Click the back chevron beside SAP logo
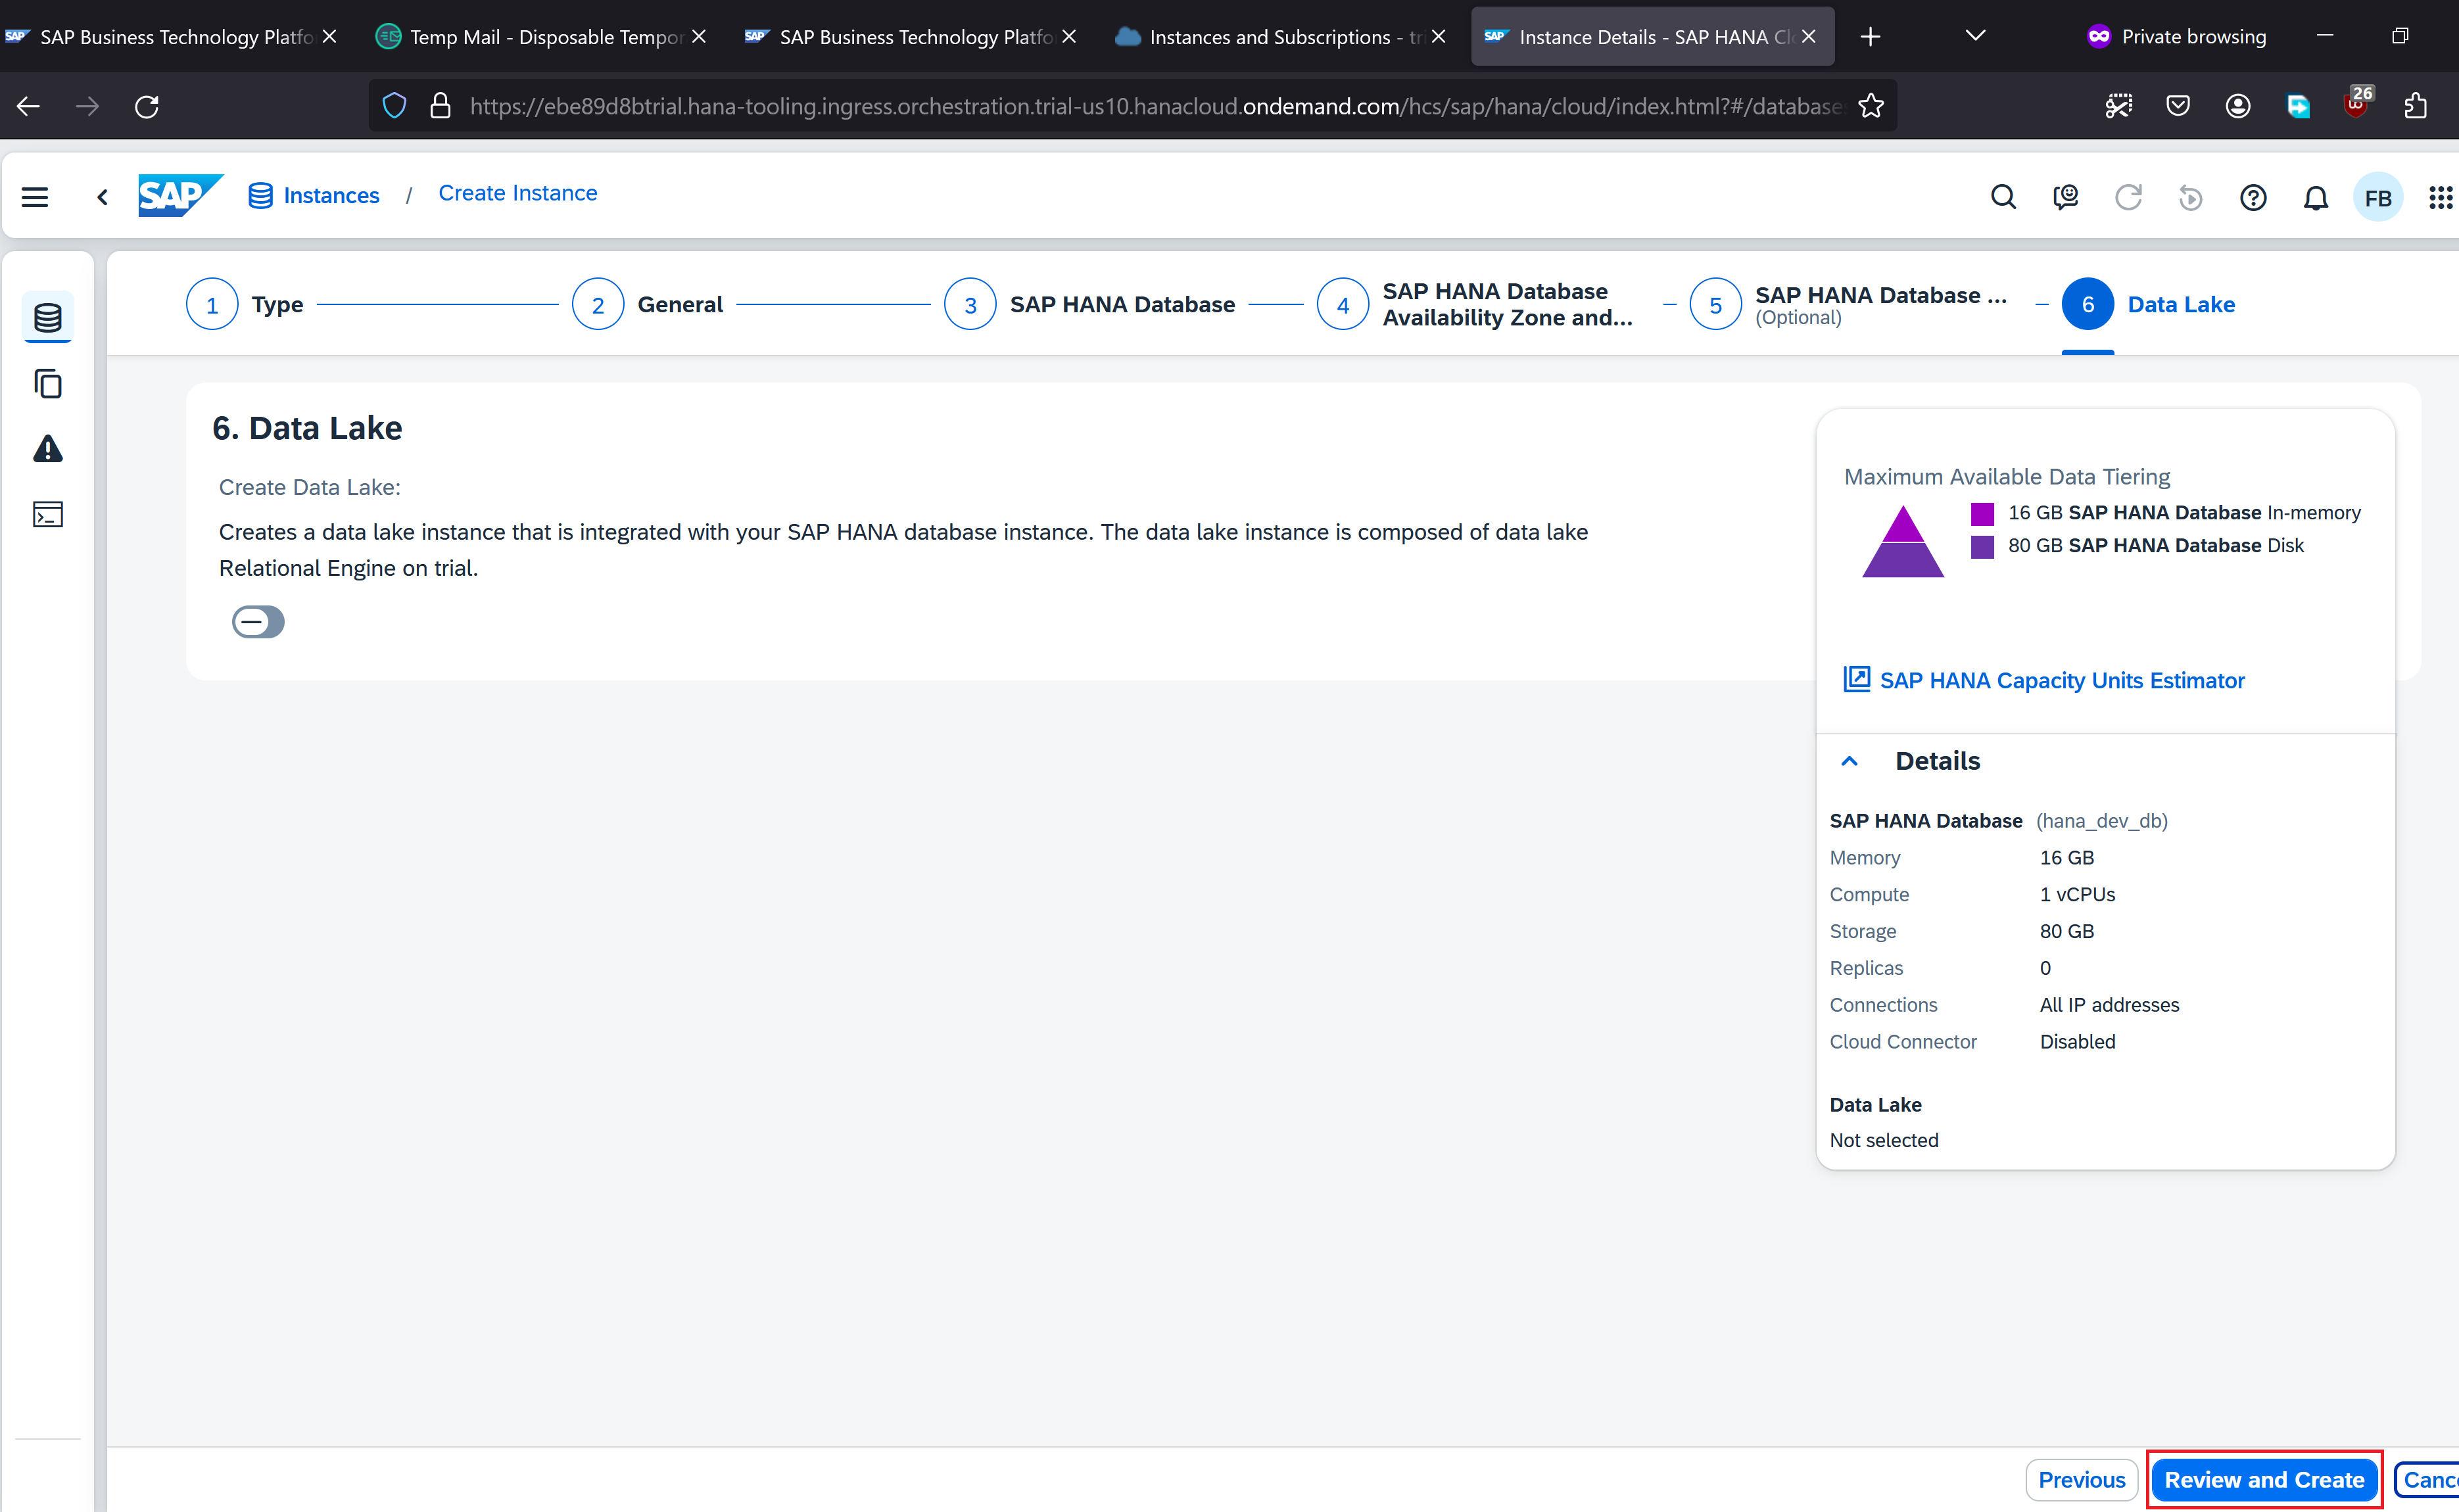The height and width of the screenshot is (1512, 2459). [x=102, y=197]
